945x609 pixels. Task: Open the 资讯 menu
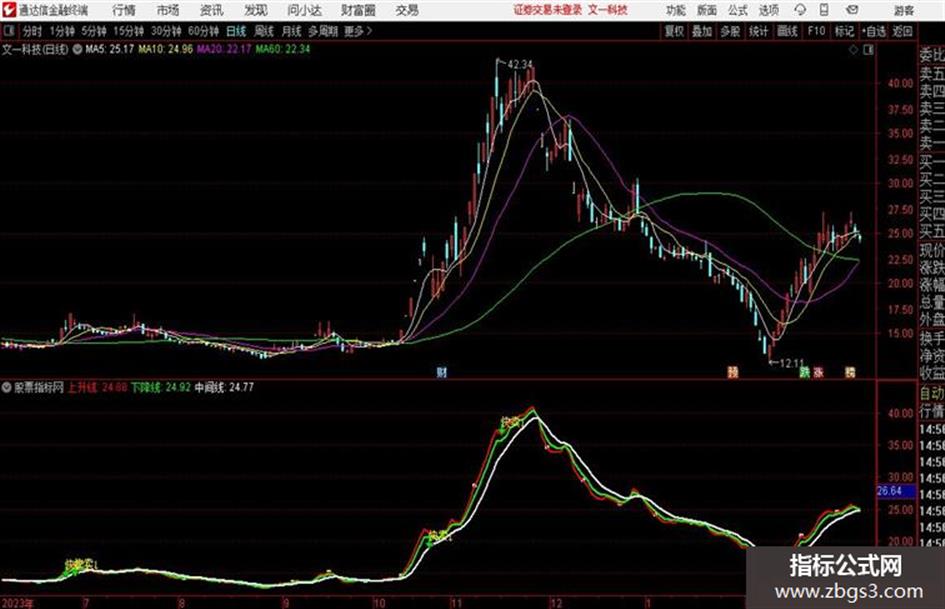(212, 10)
